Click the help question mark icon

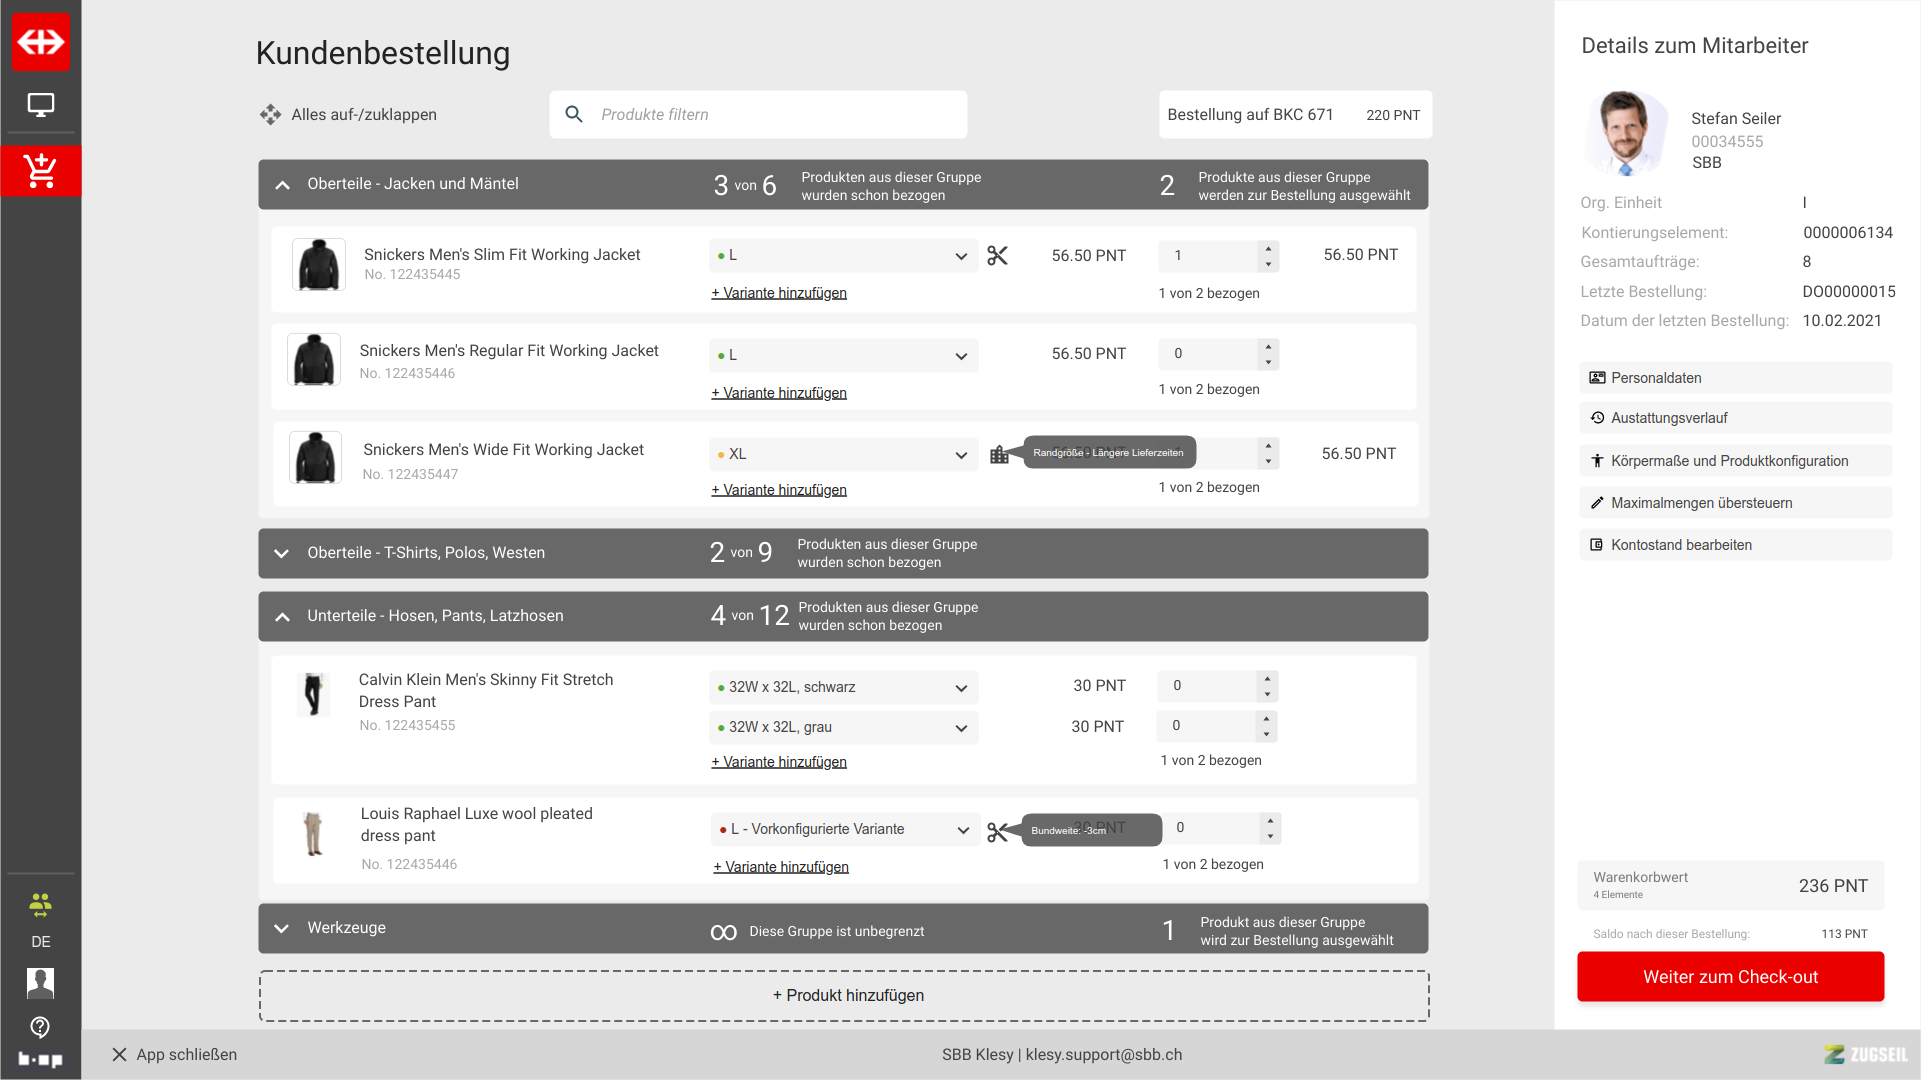pos(40,1027)
